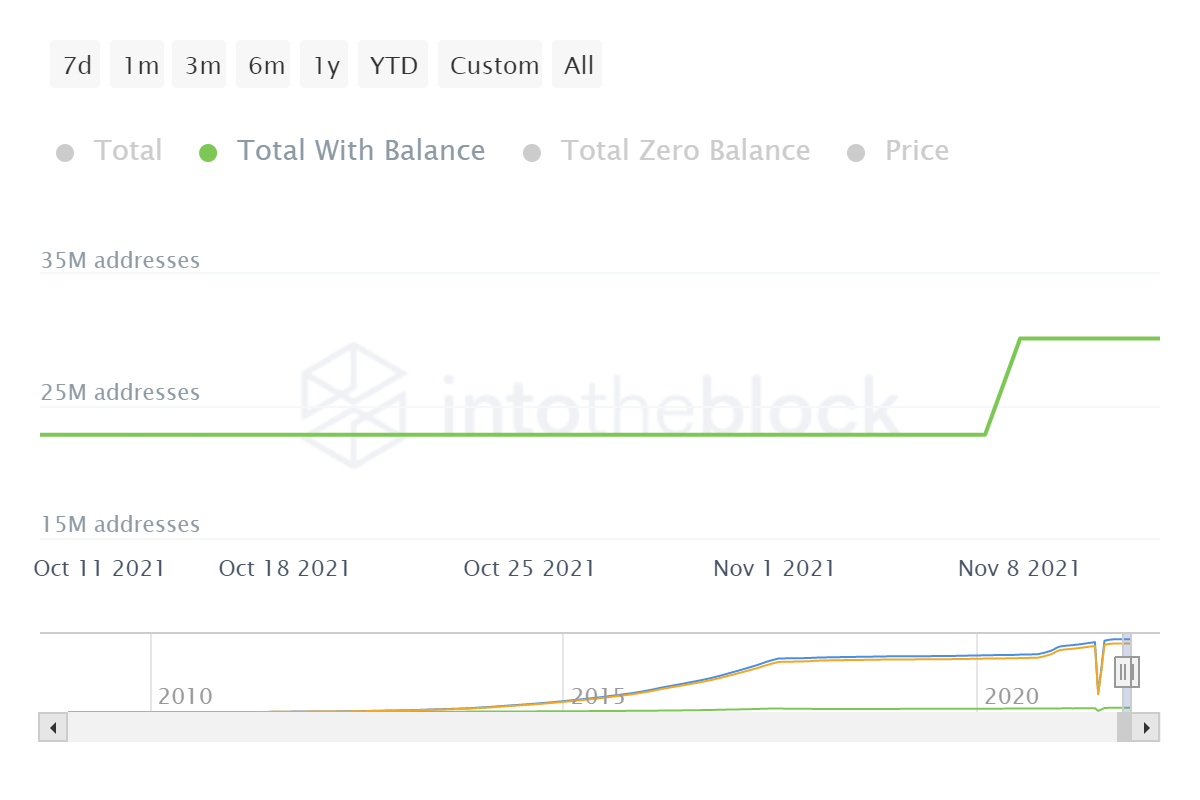The height and width of the screenshot is (800, 1200).
Task: Select YTD range option
Action: coord(393,65)
